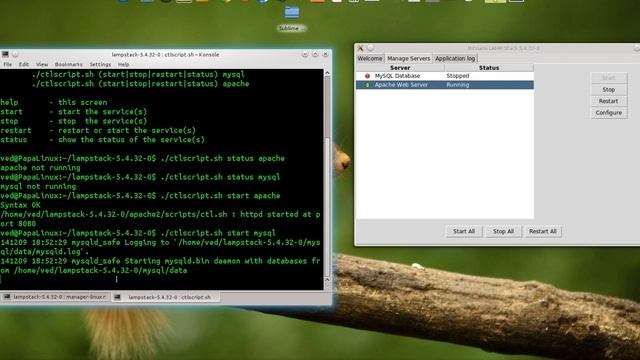Click the Status column header
Screen dimensions: 640x360
[x=489, y=68]
